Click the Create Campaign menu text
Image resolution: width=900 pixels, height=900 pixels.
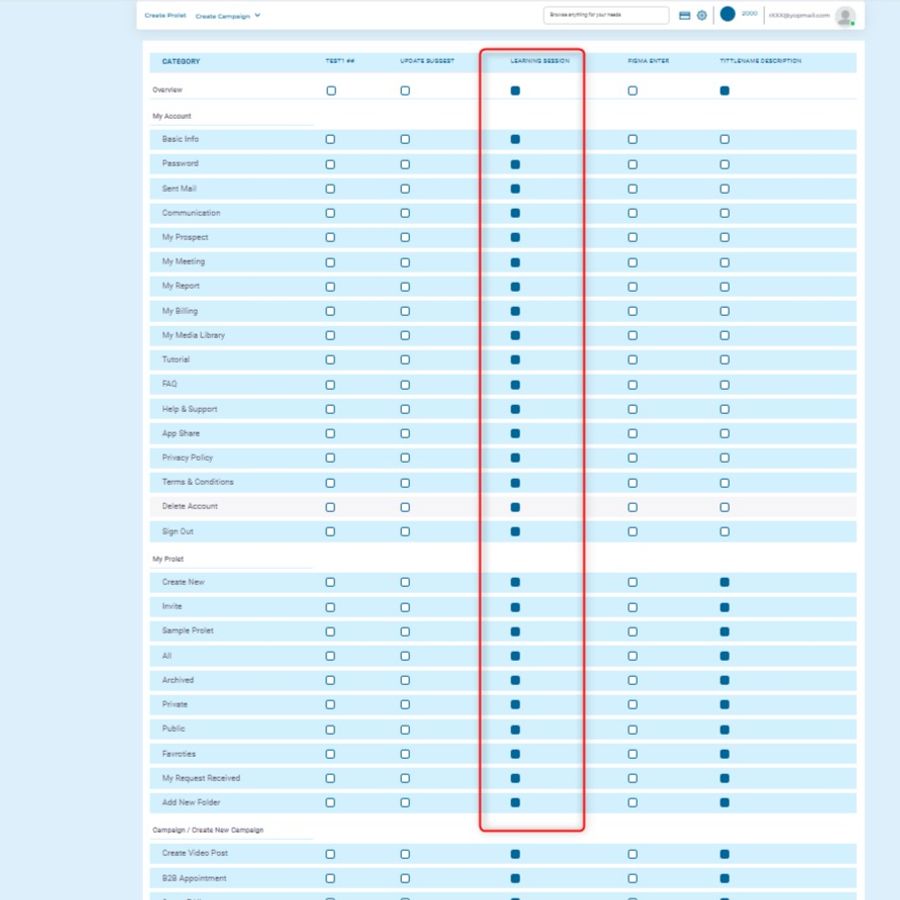point(222,16)
